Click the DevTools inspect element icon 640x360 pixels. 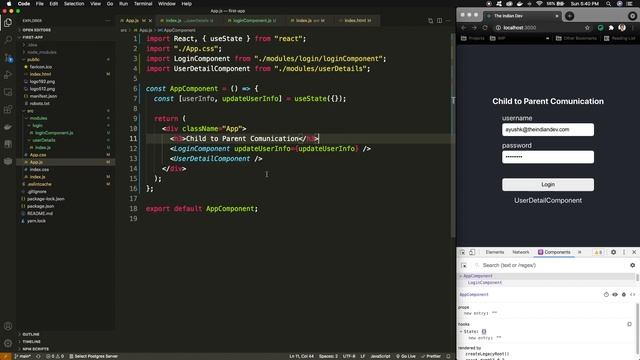[x=462, y=252]
